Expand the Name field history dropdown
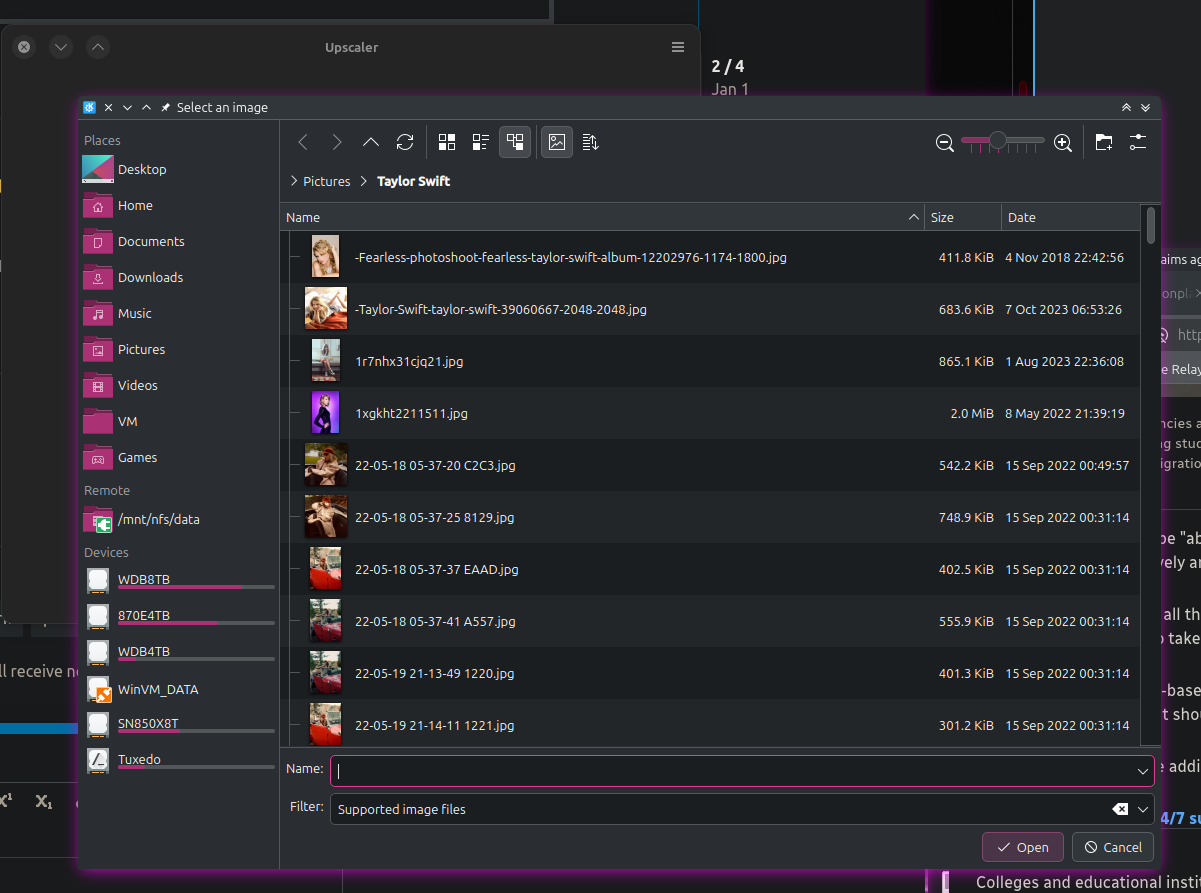 pos(1142,771)
